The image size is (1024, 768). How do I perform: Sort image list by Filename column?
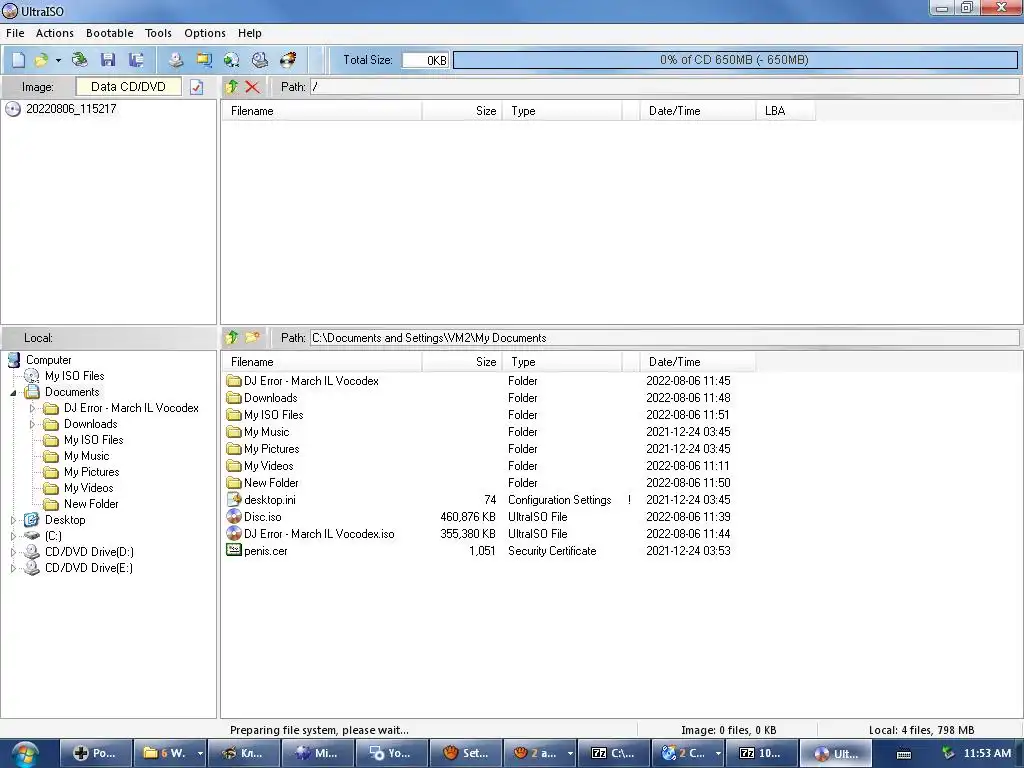point(322,111)
